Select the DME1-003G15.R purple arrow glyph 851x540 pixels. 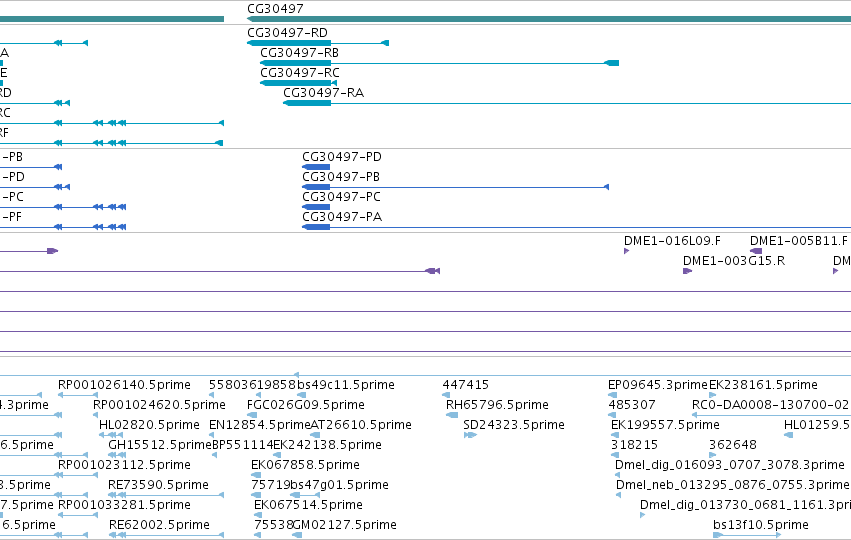tap(687, 271)
